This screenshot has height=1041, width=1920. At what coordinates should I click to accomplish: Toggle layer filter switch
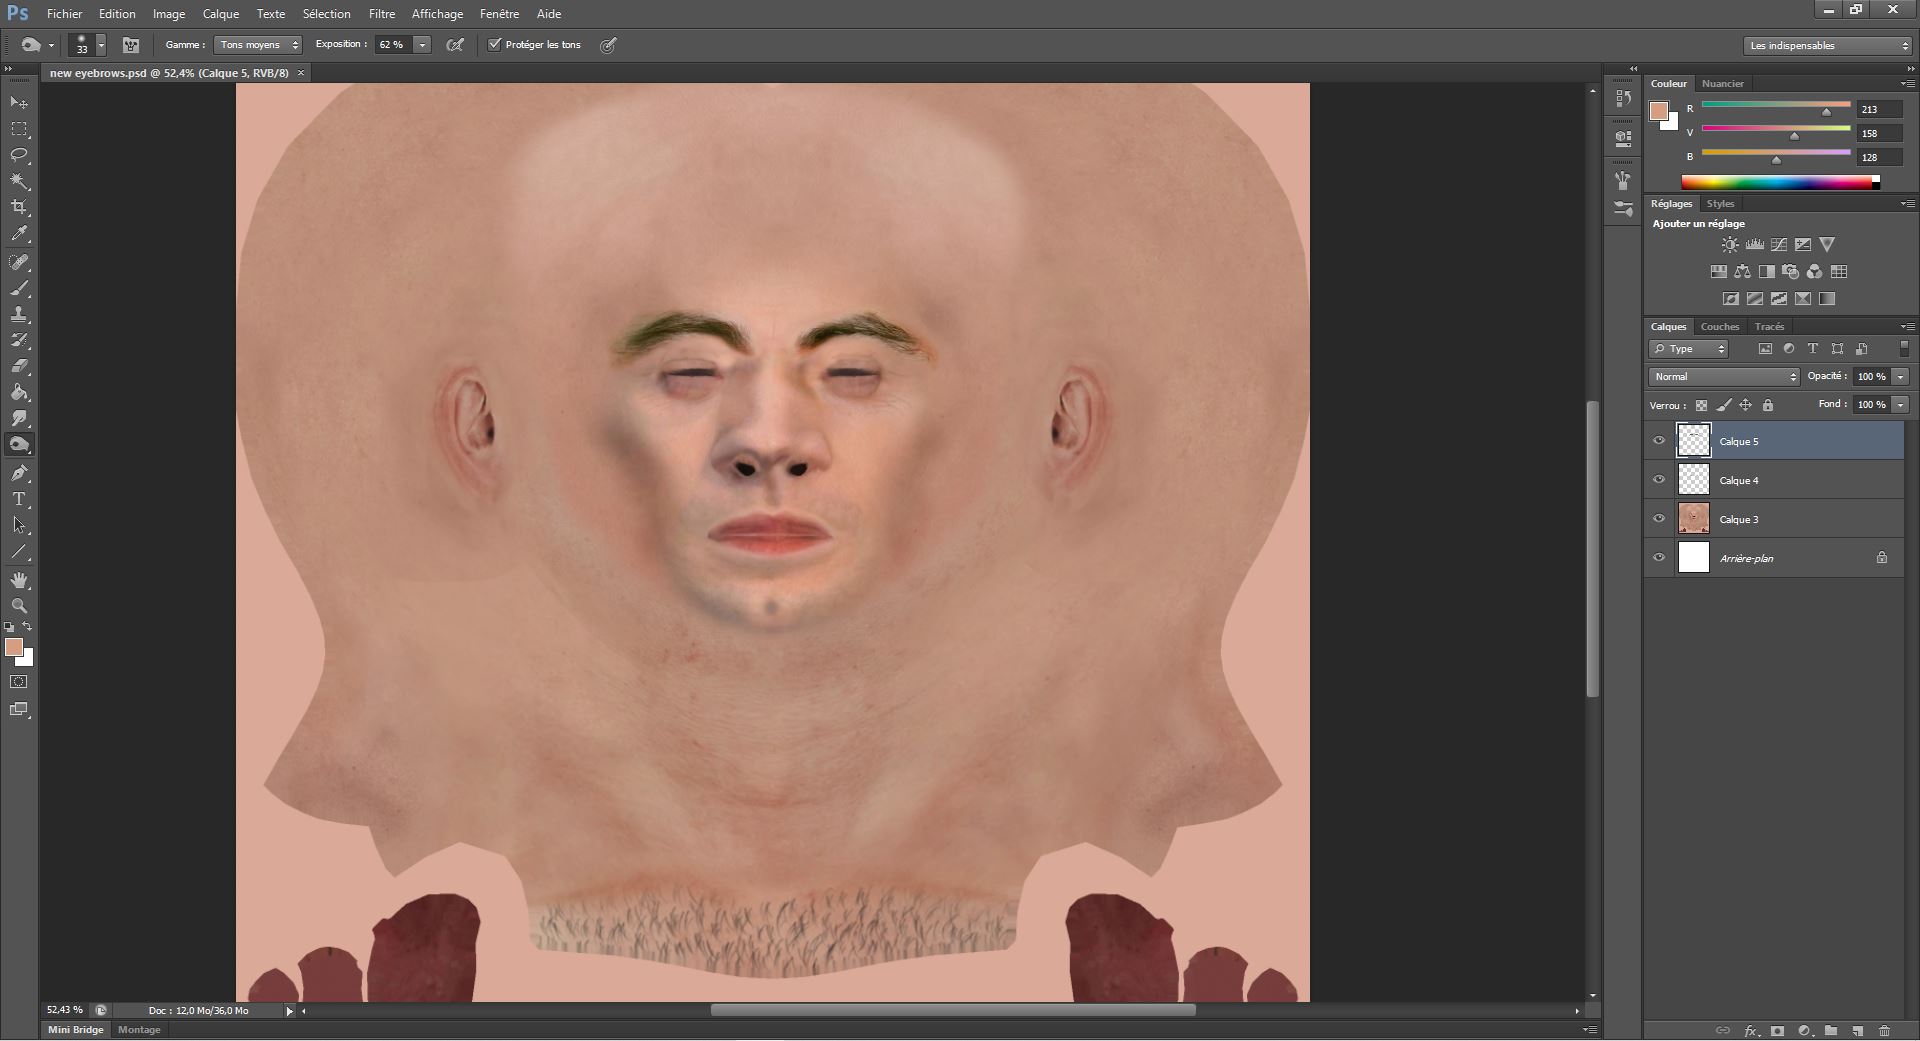click(1904, 349)
